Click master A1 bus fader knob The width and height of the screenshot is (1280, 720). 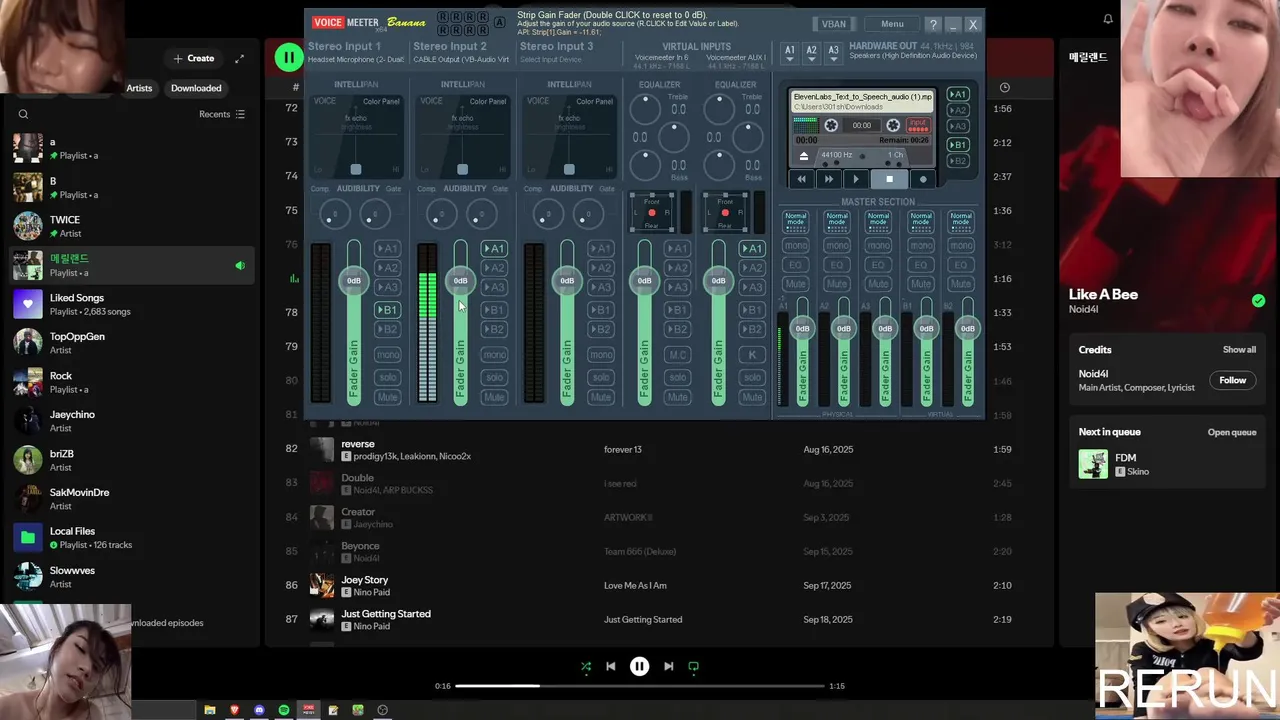click(x=802, y=328)
